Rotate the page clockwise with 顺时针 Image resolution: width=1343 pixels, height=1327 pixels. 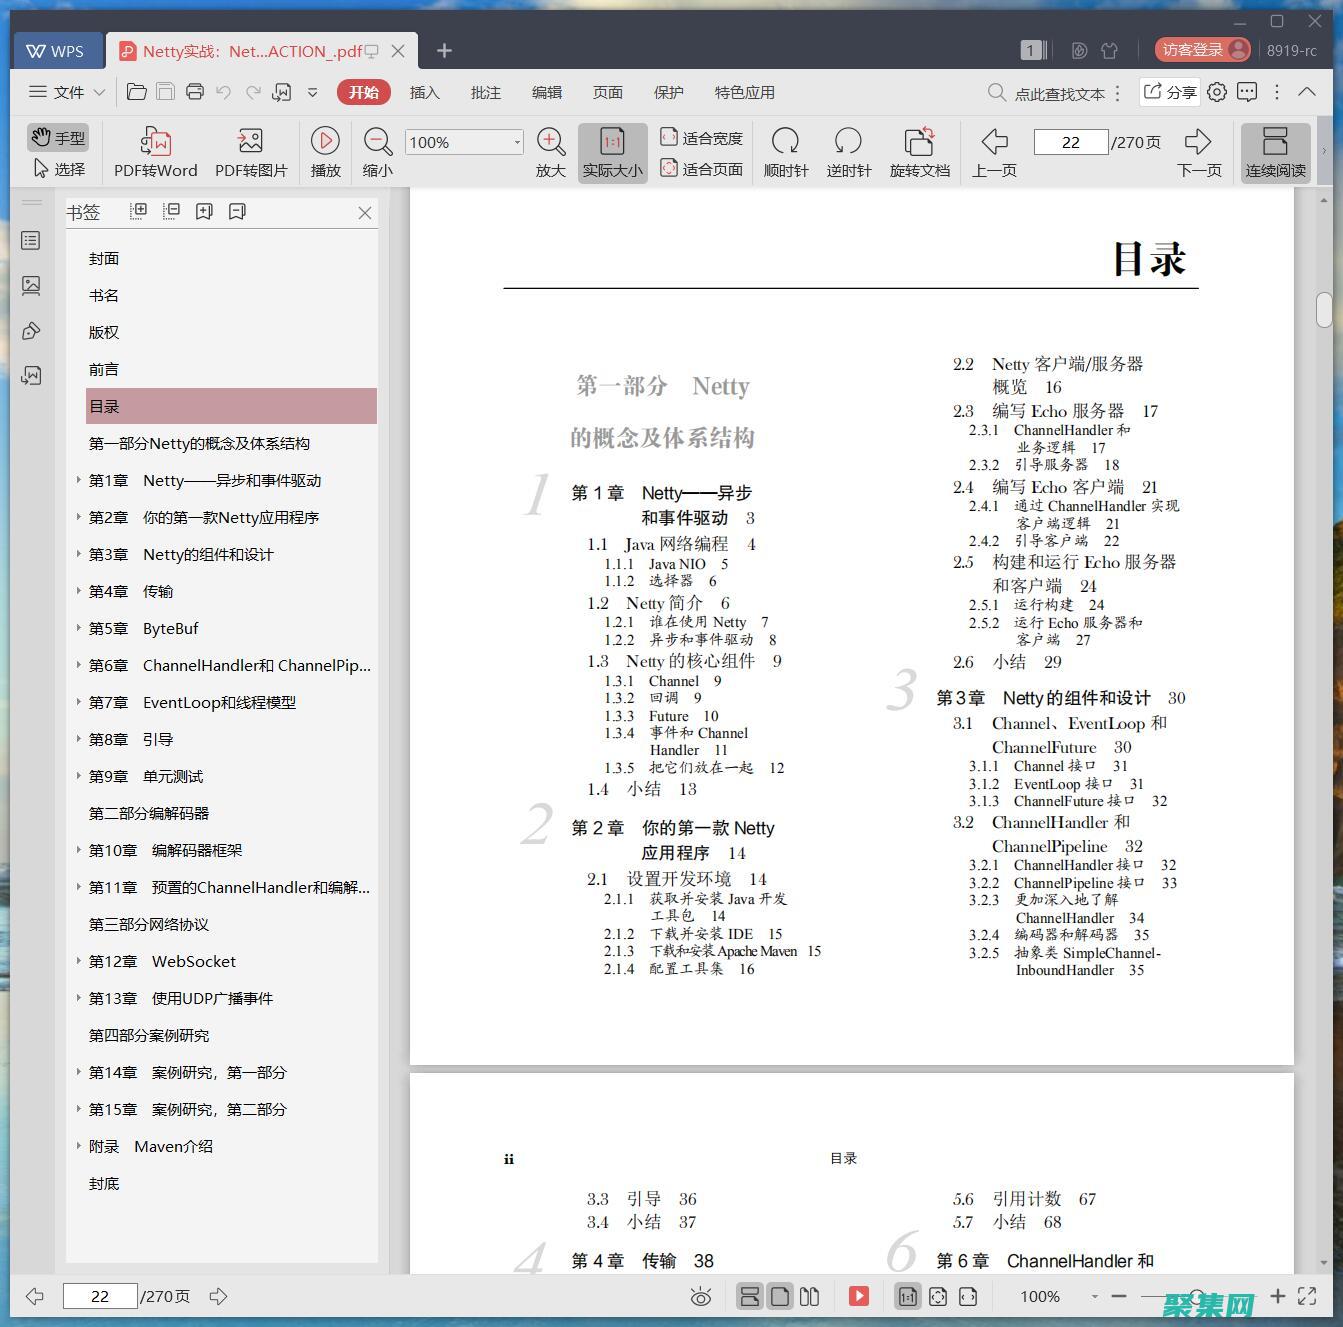pos(785,141)
